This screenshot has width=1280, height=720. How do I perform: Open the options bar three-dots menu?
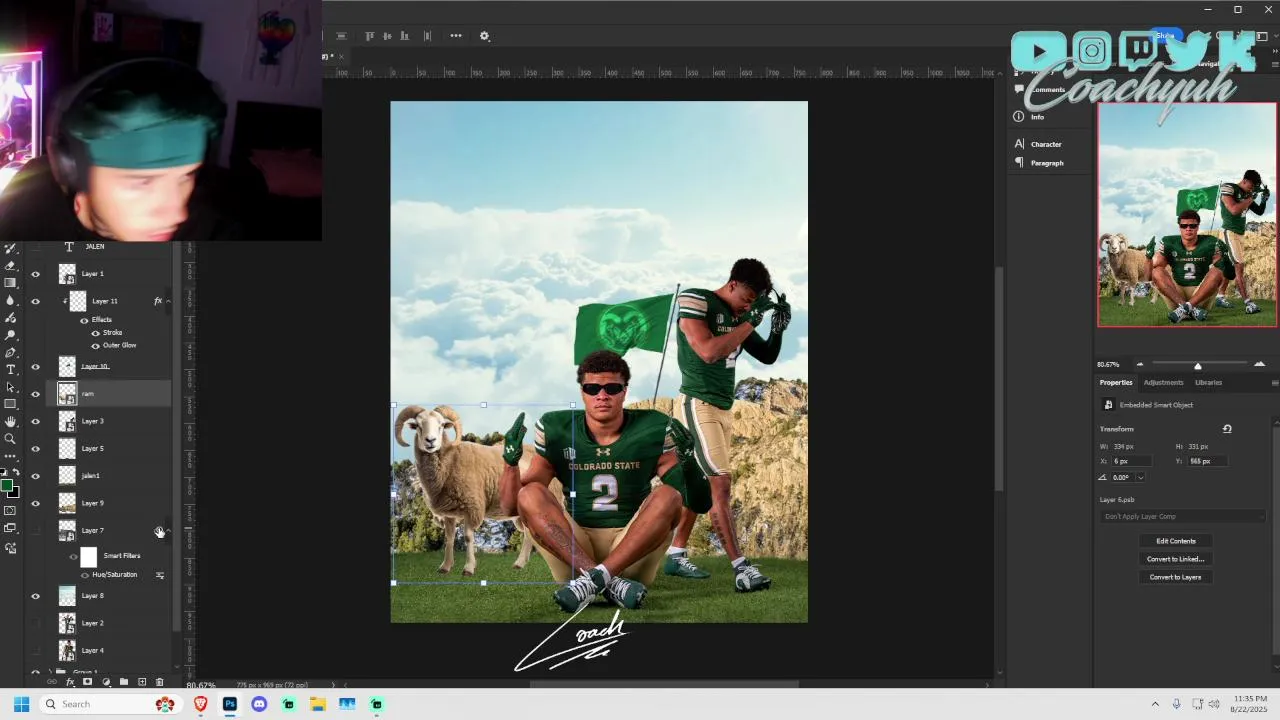tap(456, 36)
